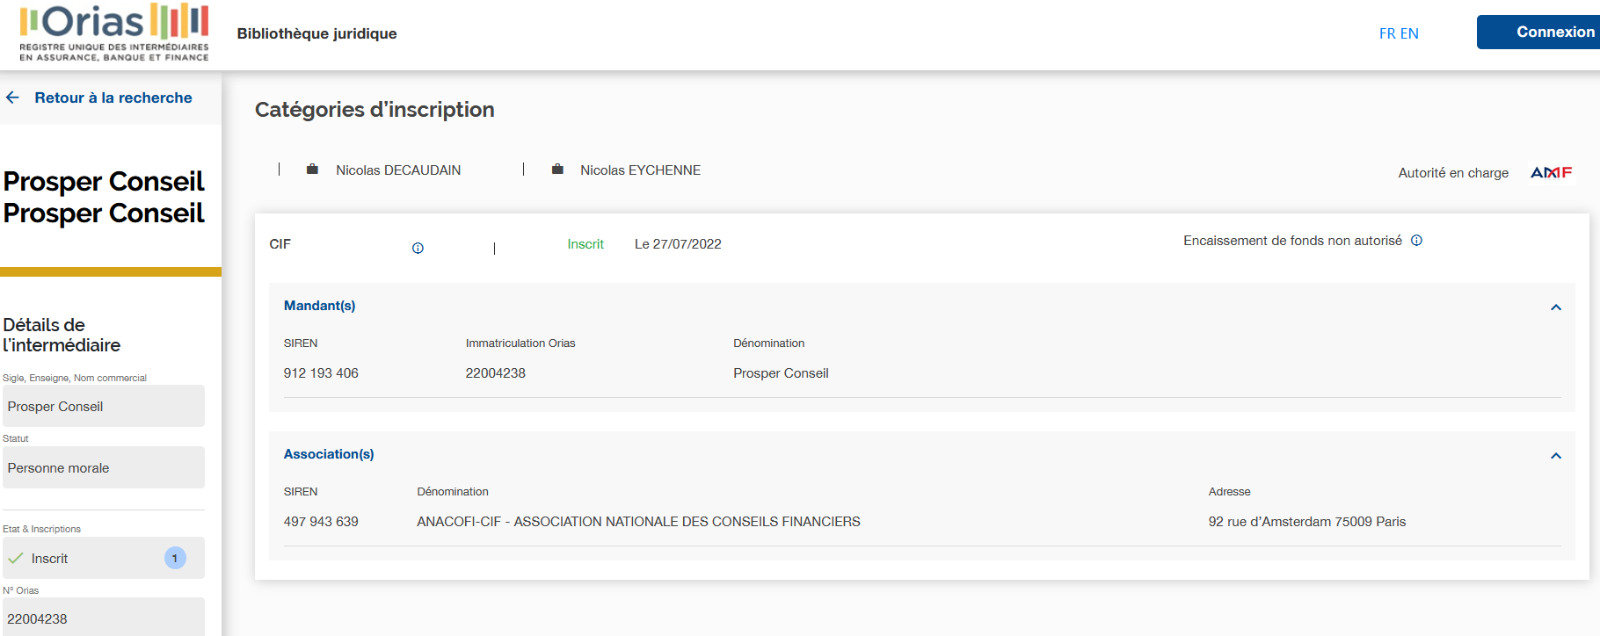
Task: Click info icon beside Encaissement de fonds
Action: (1416, 241)
